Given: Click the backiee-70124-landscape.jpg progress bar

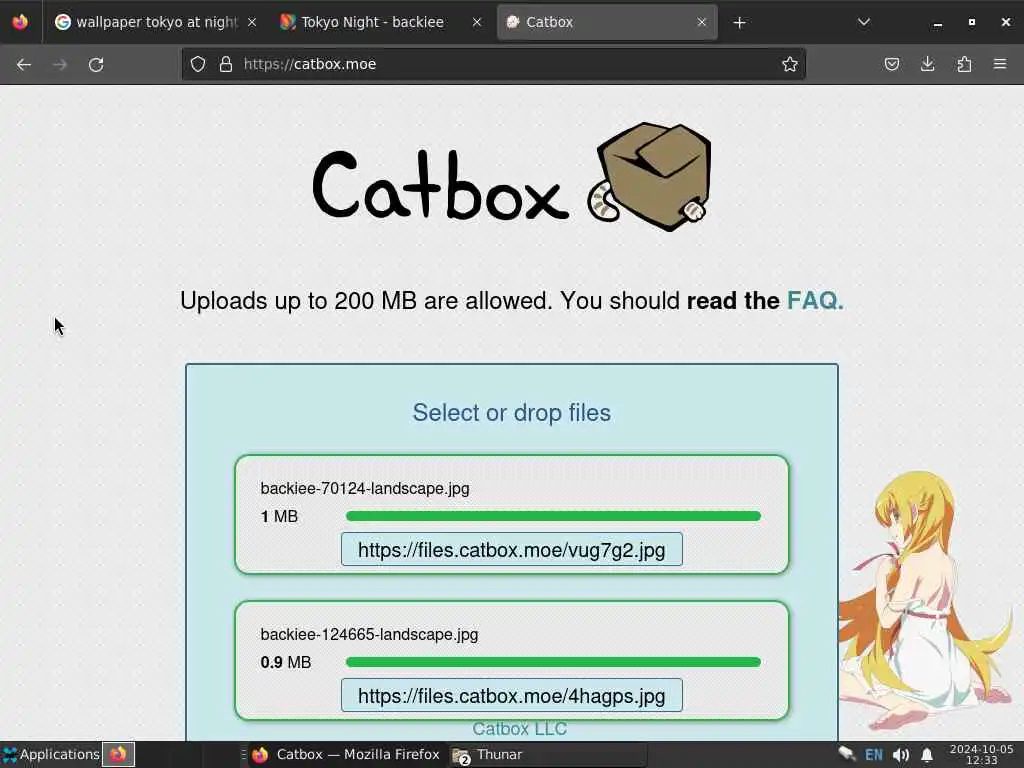Looking at the screenshot, I should pyautogui.click(x=553, y=517).
